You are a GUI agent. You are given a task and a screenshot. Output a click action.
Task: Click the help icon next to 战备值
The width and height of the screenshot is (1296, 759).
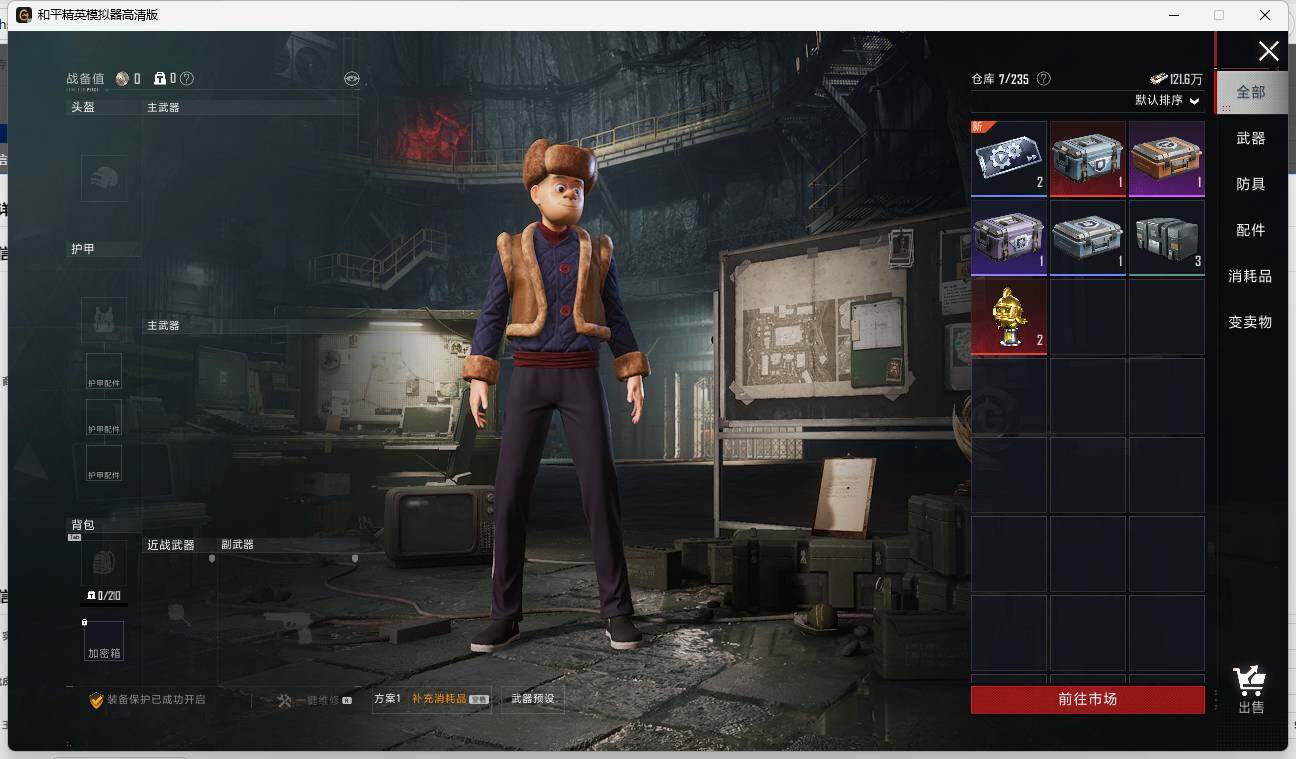(x=187, y=78)
